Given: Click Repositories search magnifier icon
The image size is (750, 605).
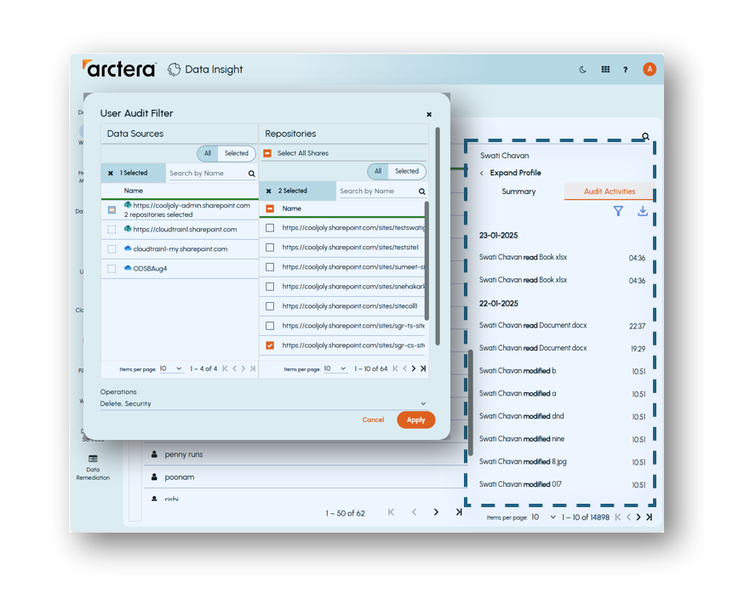Looking at the screenshot, I should [422, 191].
